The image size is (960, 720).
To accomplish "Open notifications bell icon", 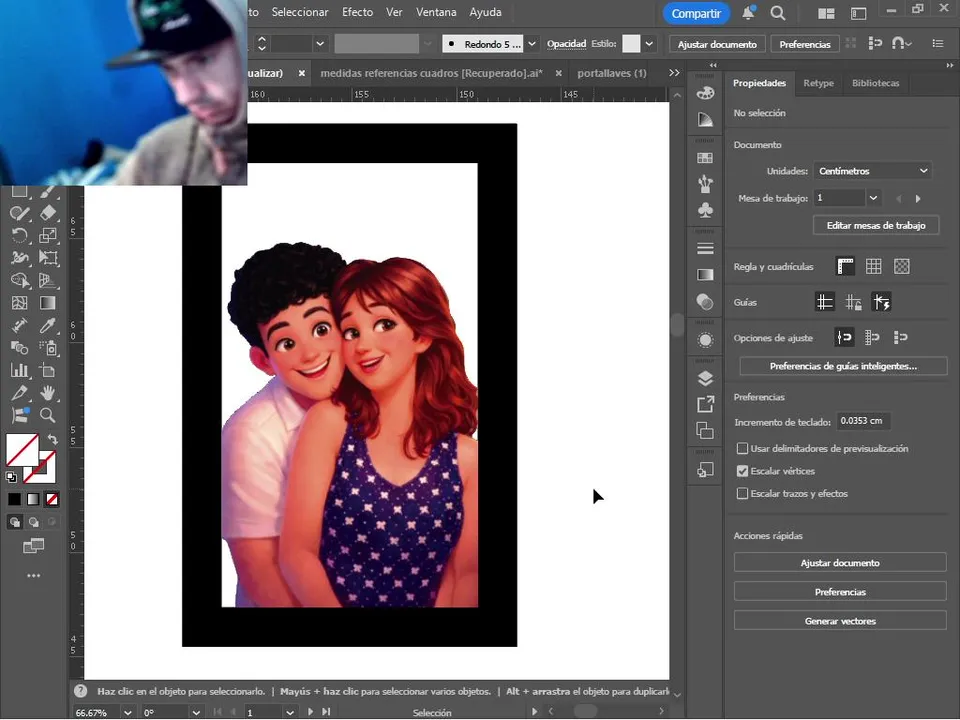I will (748, 13).
